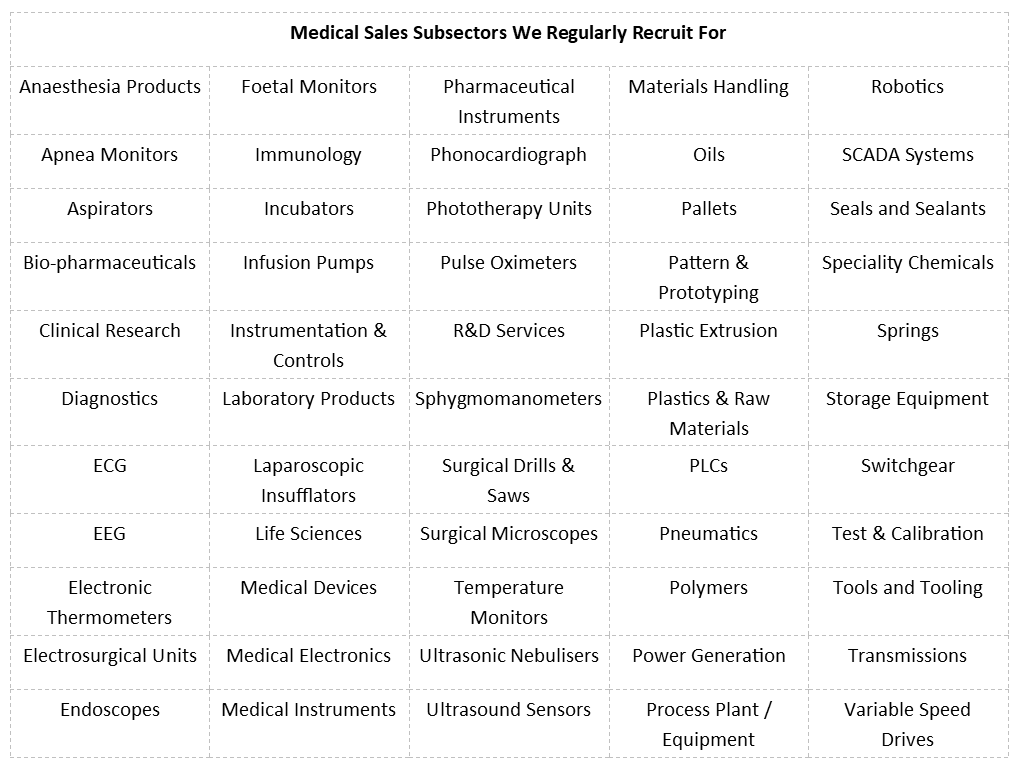Viewport: 1027px width, 773px height.
Task: Select the Medical Devices cell
Action: pos(308,588)
